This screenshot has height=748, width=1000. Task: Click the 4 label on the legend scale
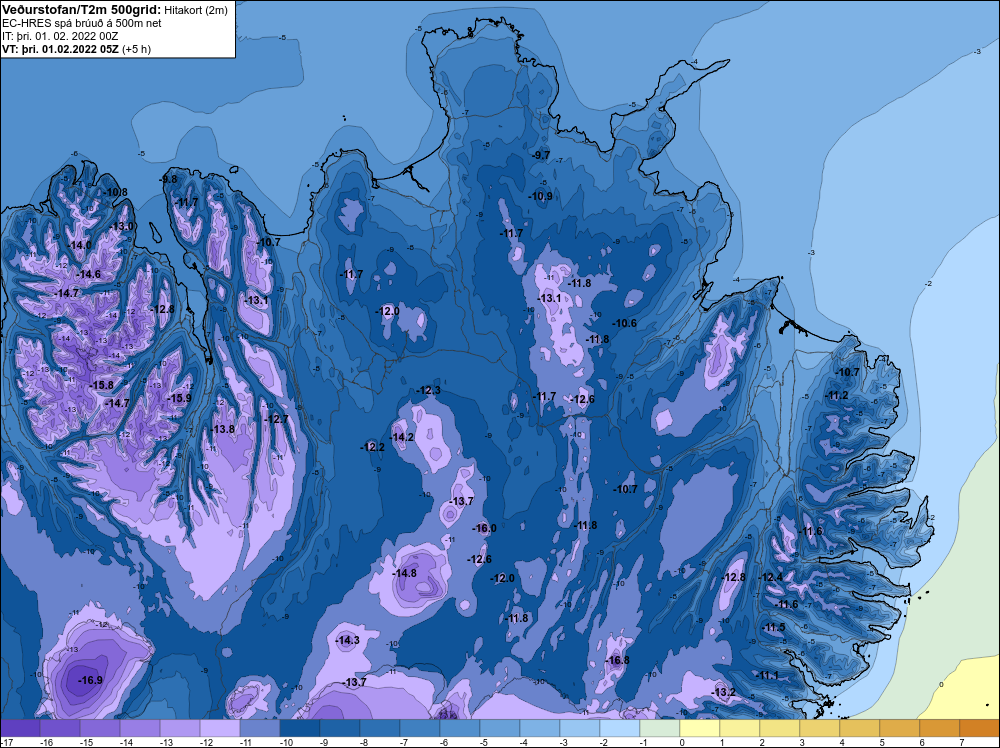(842, 742)
